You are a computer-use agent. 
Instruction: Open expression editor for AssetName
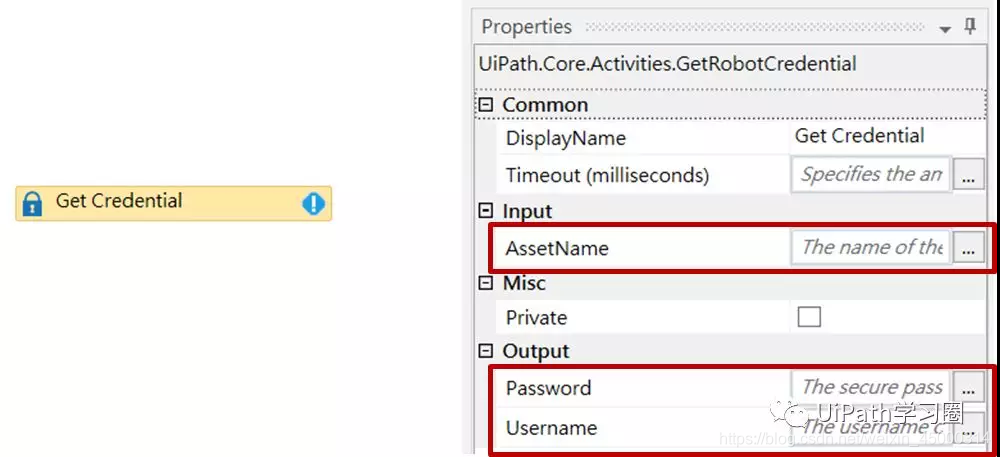(968, 247)
